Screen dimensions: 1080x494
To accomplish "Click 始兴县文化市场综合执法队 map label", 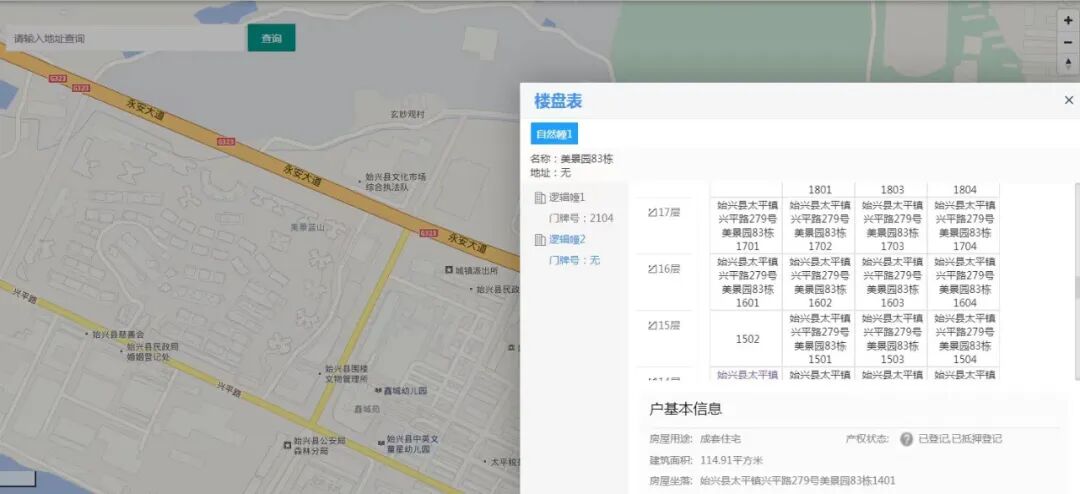I will coord(395,182).
